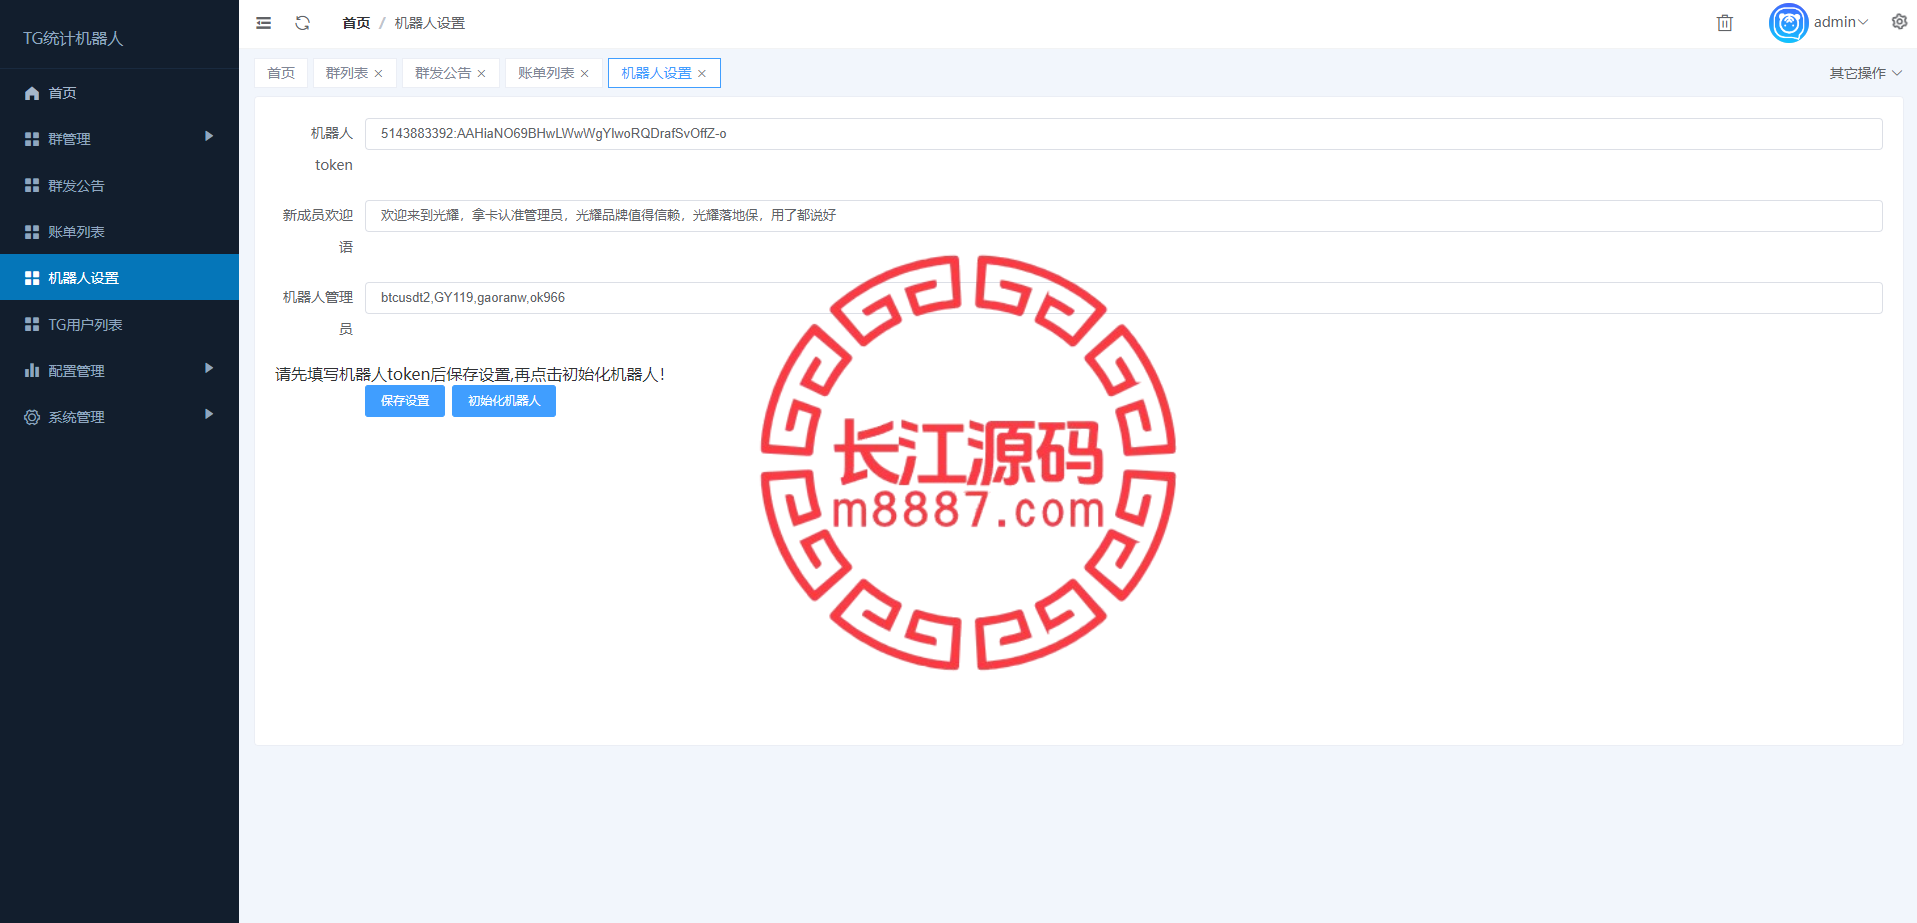Click the grid icon beside 群发公告

tap(32, 186)
